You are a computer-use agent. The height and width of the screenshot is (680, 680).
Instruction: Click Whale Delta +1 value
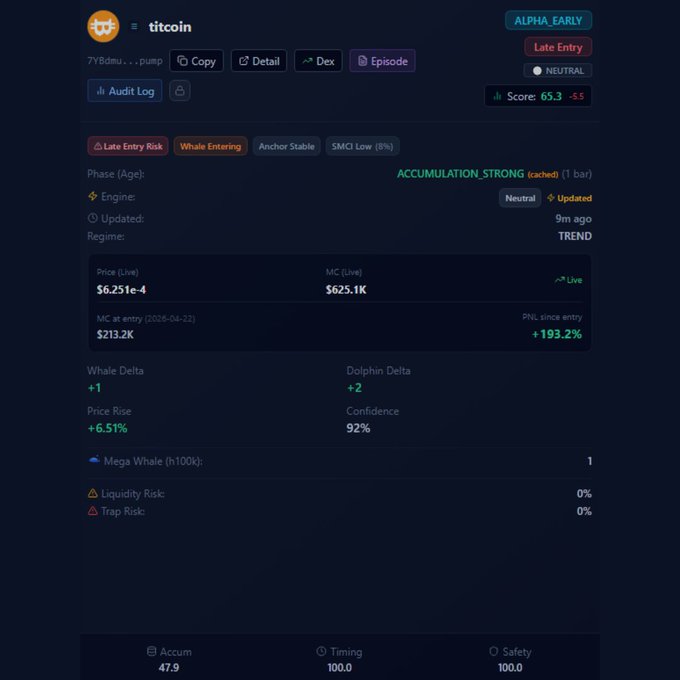tap(95, 388)
